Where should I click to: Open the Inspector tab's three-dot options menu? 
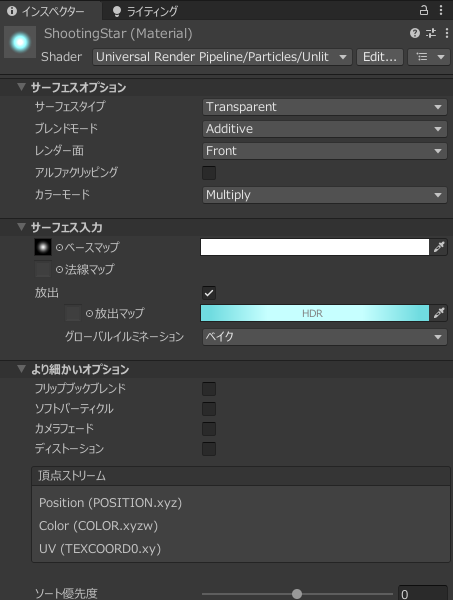point(441,10)
